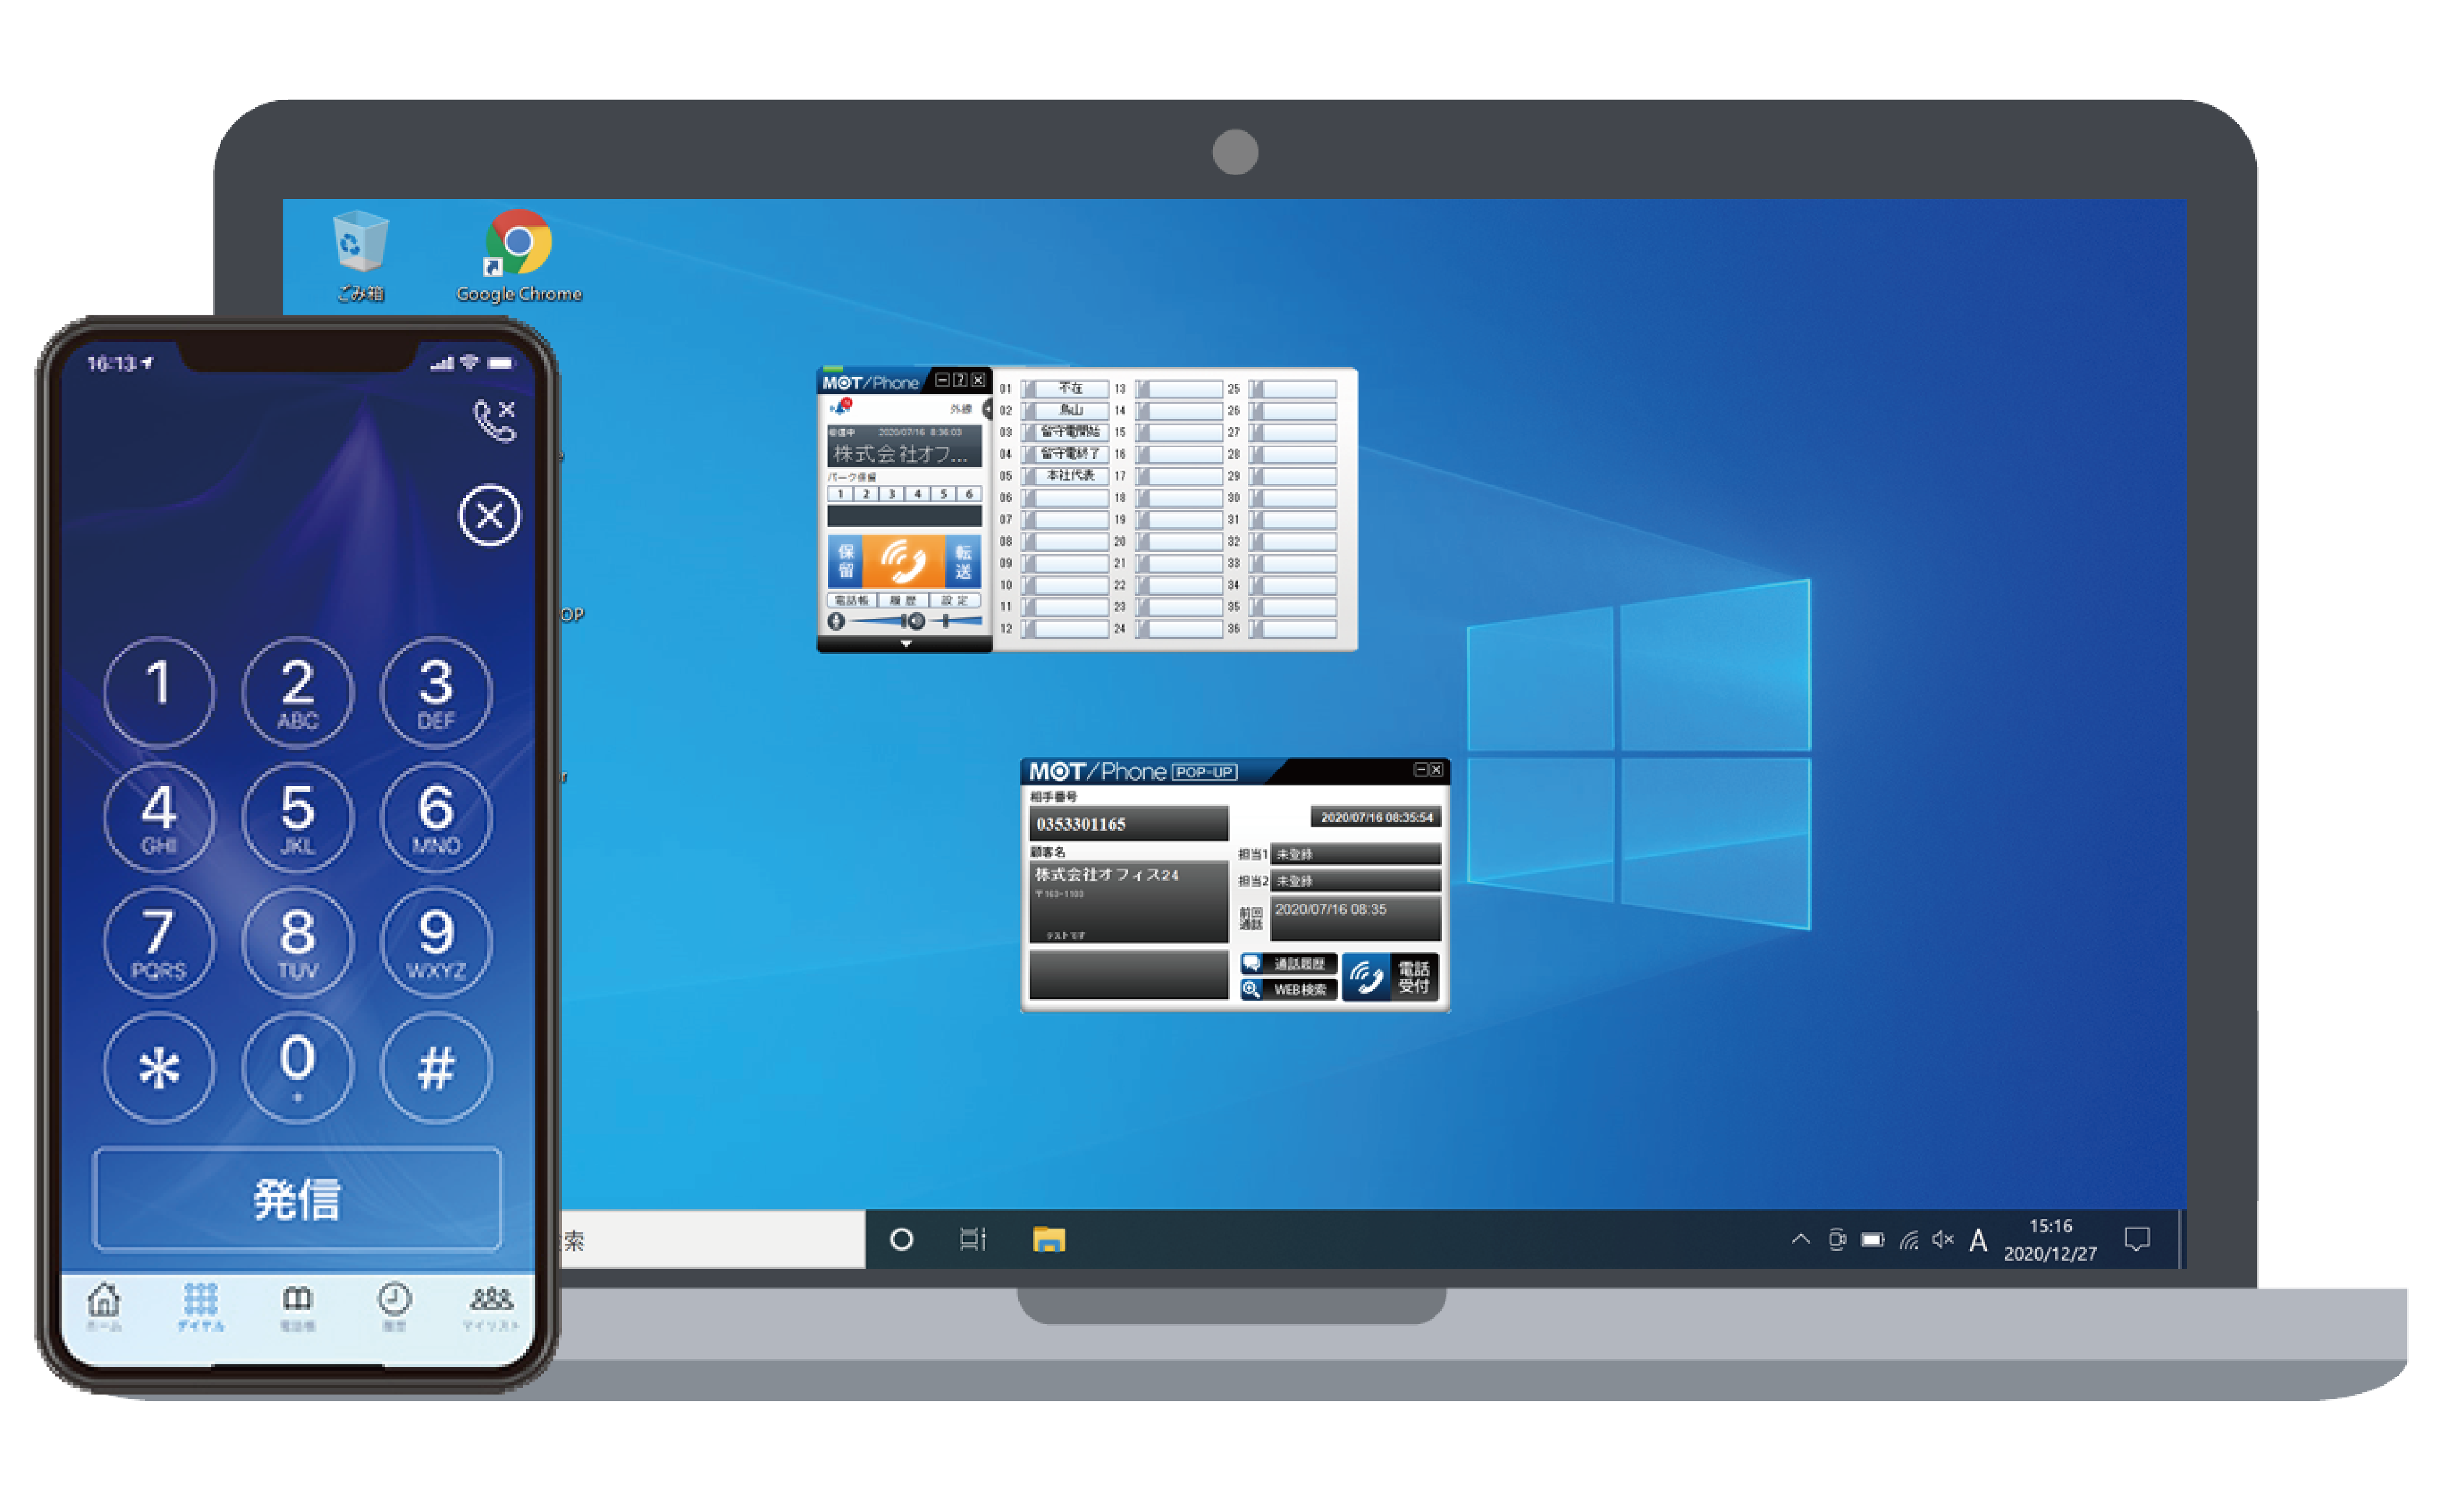Click the 転送 transfer button
The image size is (2464, 1501).
pos(963,561)
